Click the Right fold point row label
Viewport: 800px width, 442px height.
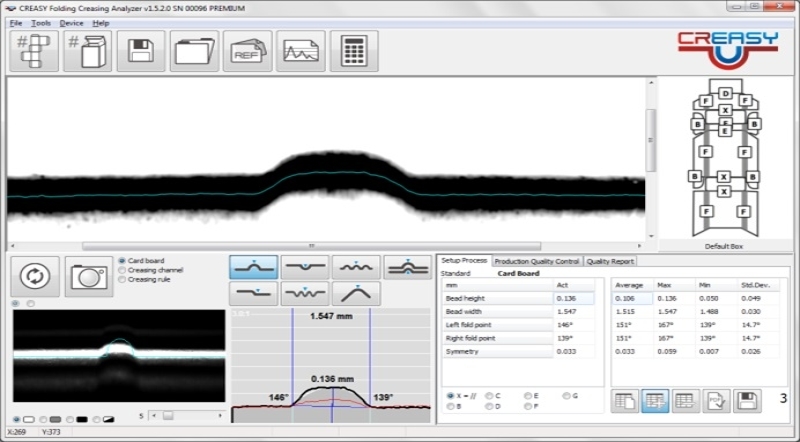(497, 338)
